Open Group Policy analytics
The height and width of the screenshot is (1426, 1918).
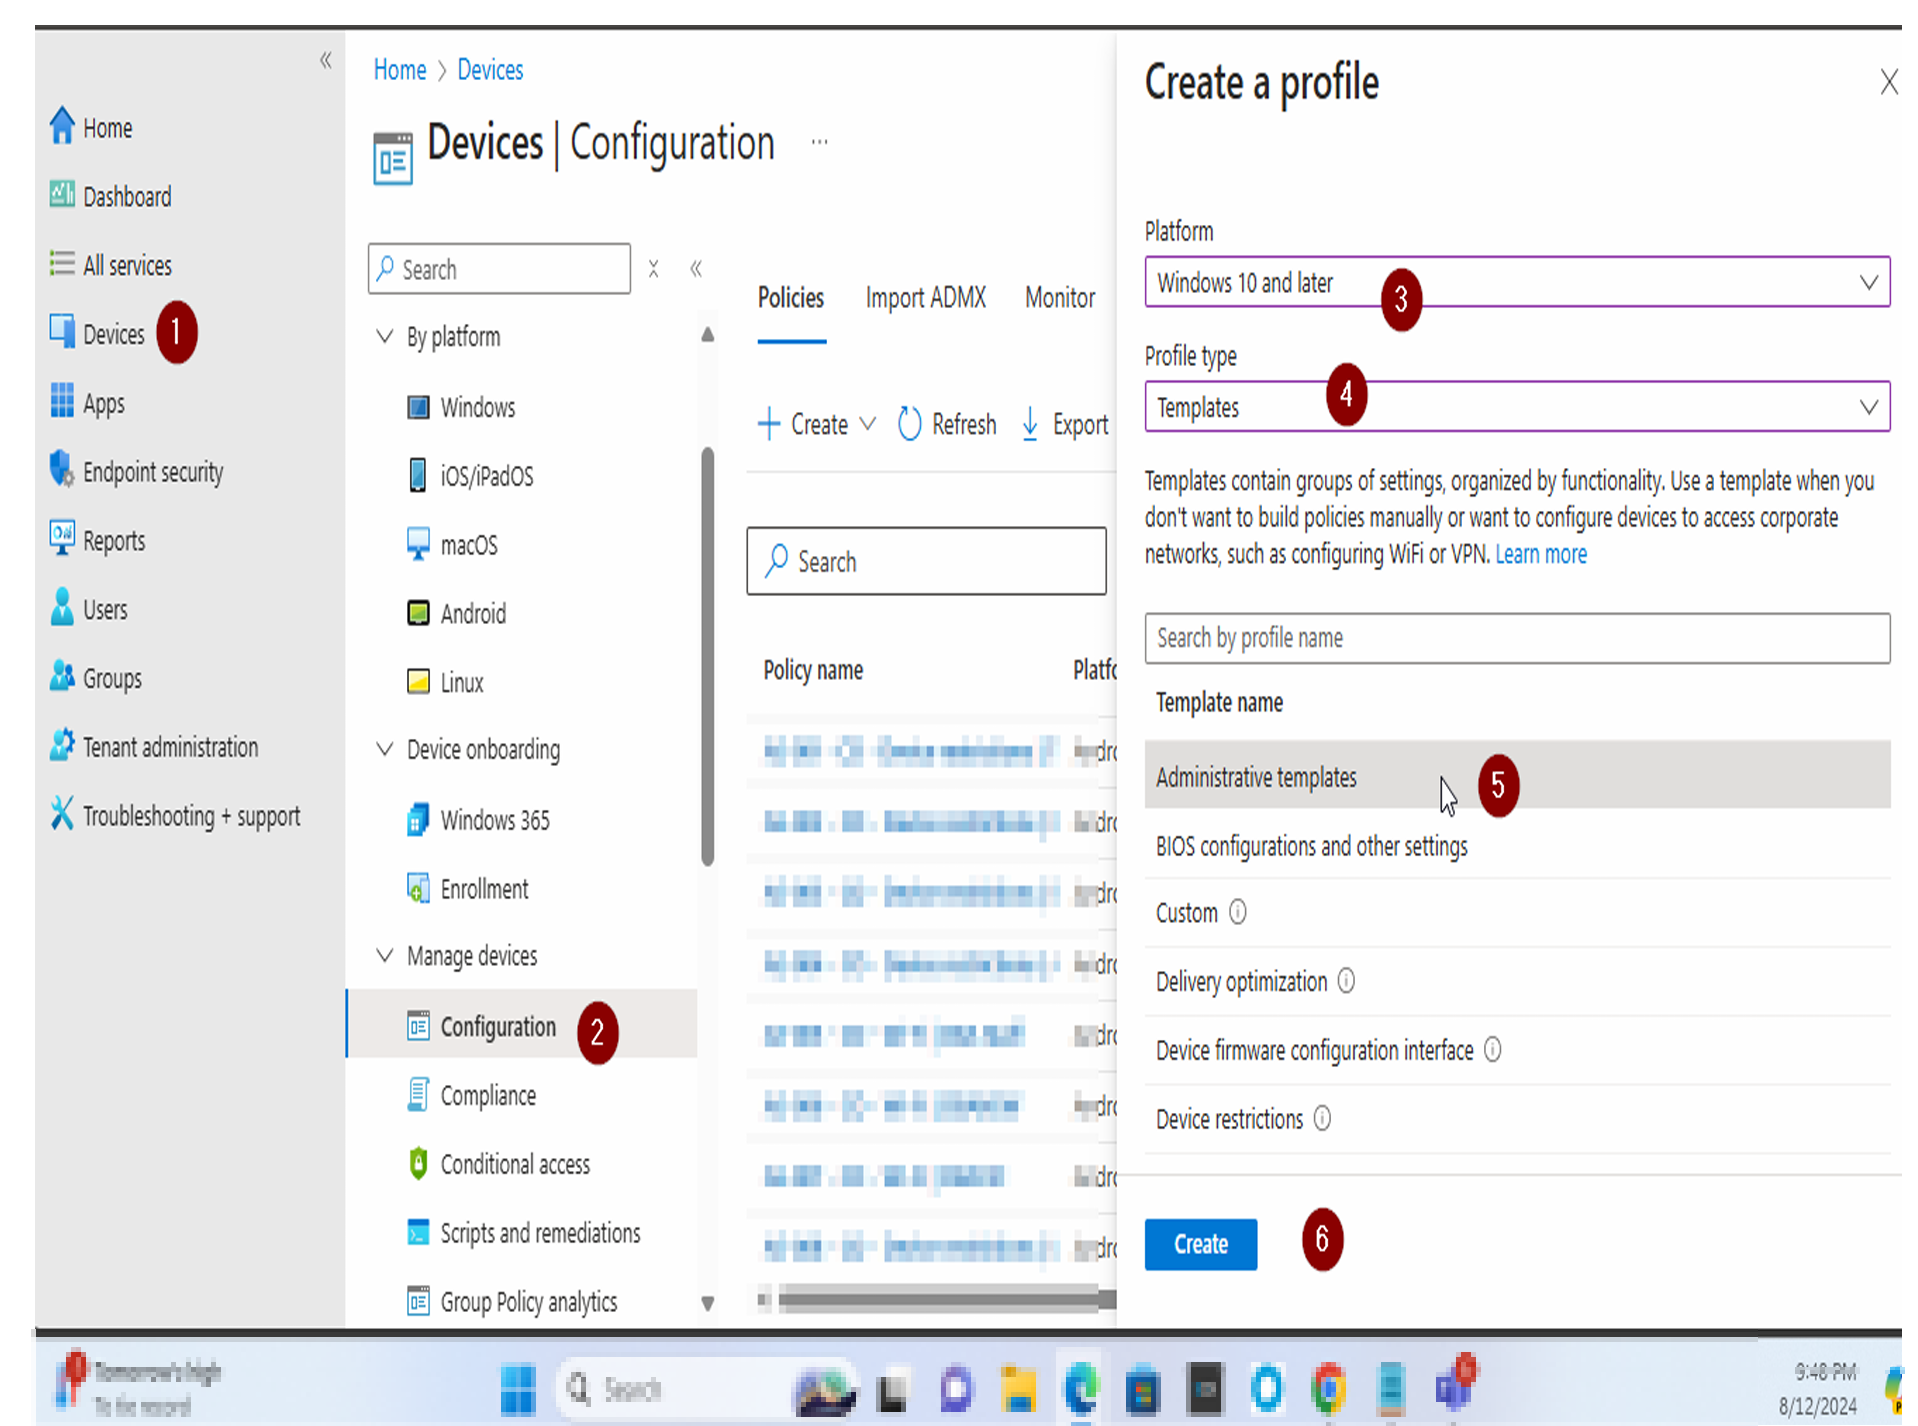point(512,1301)
